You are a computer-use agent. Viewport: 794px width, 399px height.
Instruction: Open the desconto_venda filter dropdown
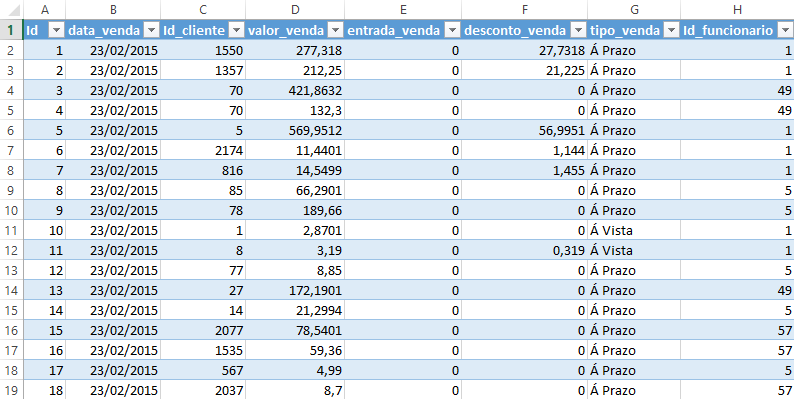click(578, 31)
